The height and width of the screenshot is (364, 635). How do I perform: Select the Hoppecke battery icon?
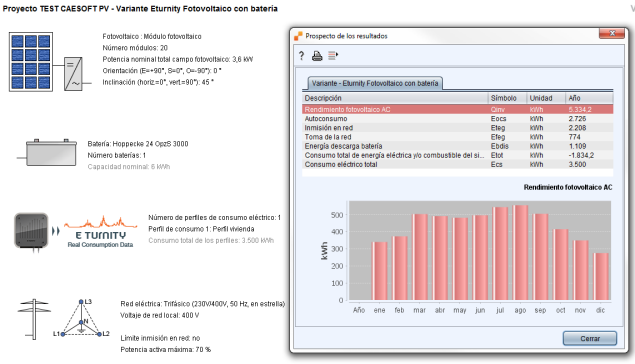pos(51,152)
